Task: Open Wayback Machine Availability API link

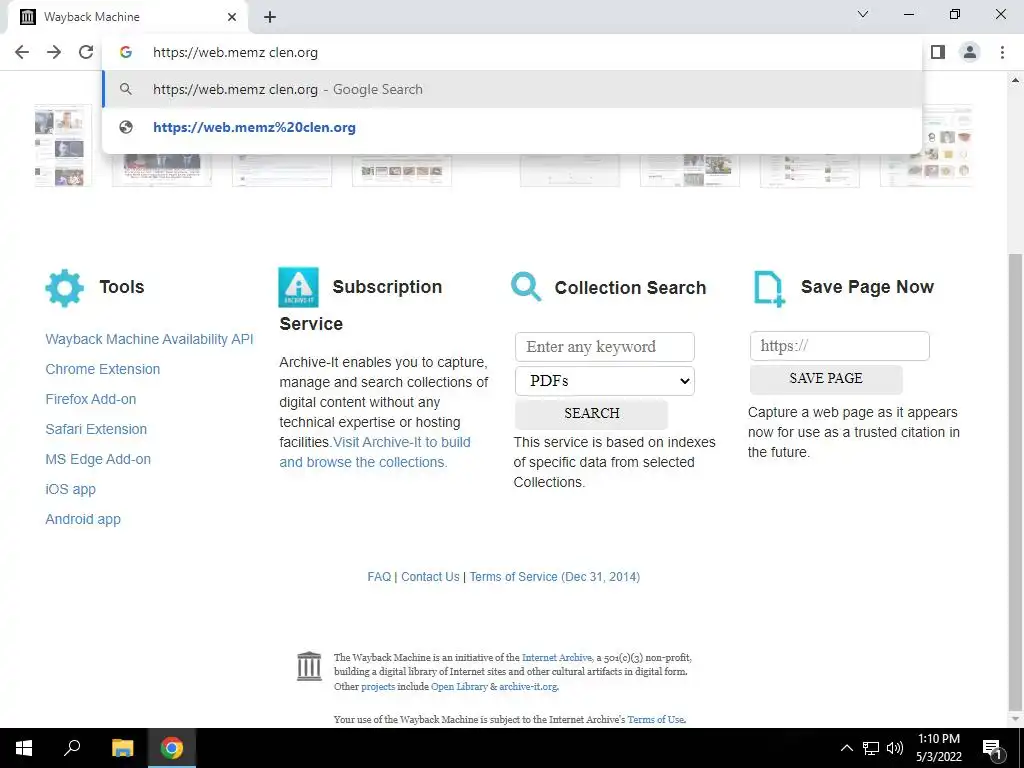Action: tap(149, 339)
